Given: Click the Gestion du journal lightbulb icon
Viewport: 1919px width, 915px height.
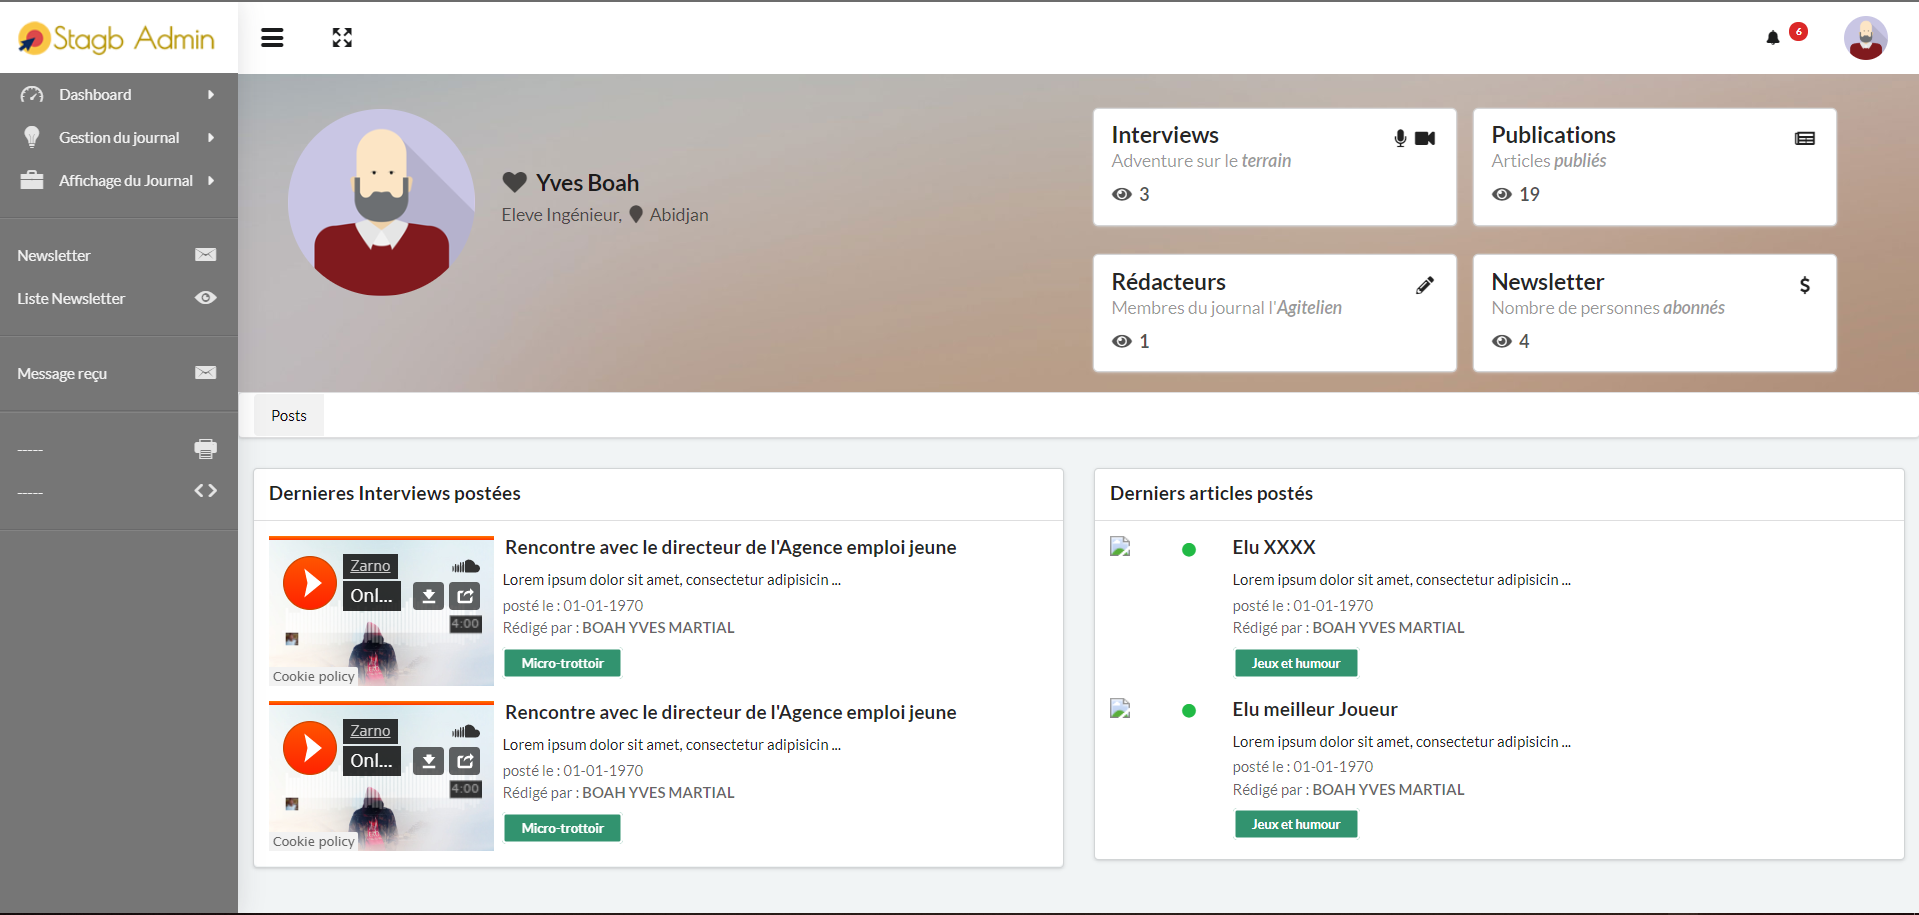Looking at the screenshot, I should [32, 137].
